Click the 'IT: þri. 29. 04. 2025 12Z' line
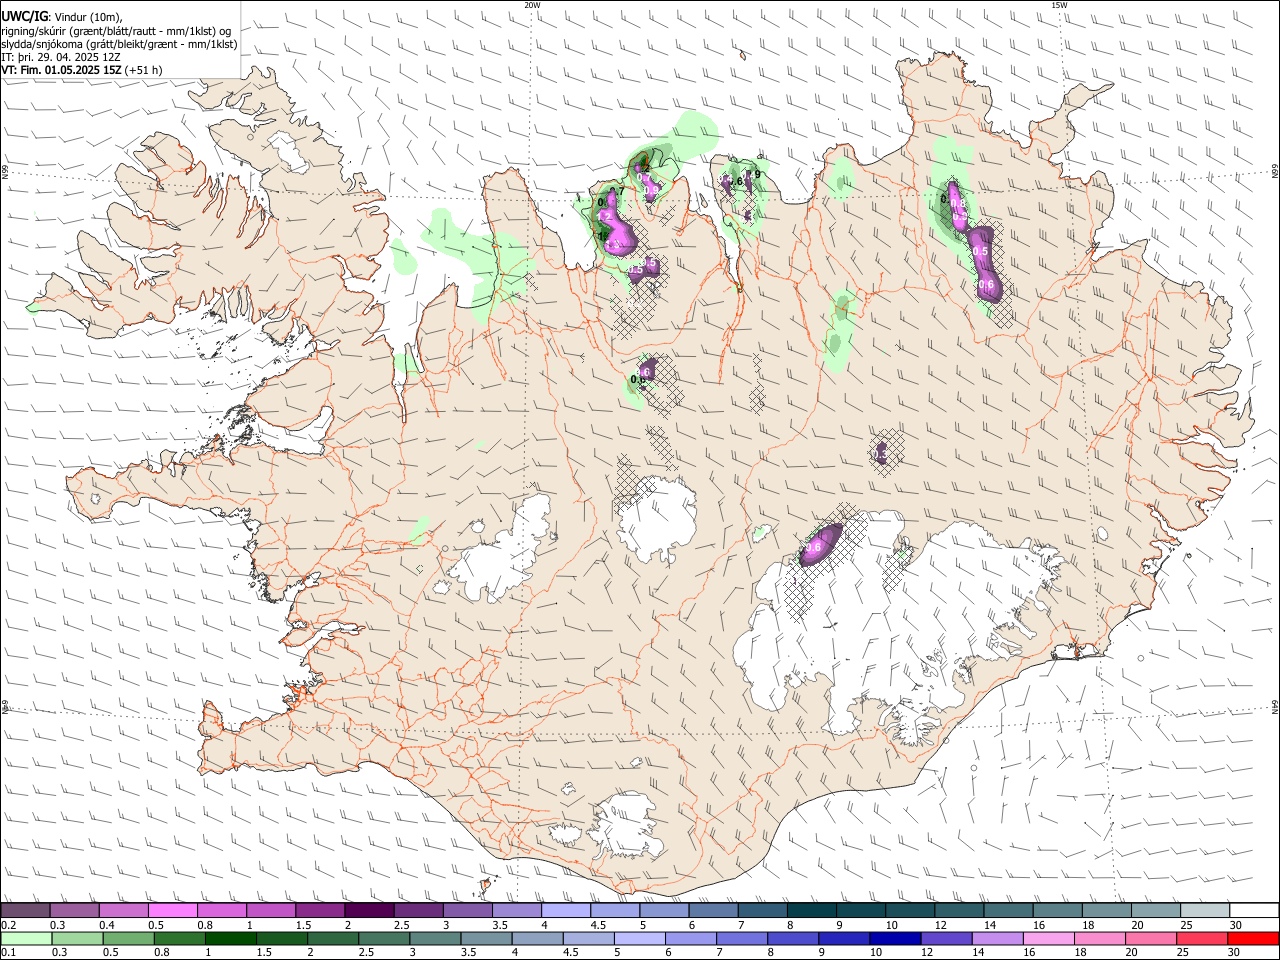This screenshot has height=960, width=1280. (61, 57)
